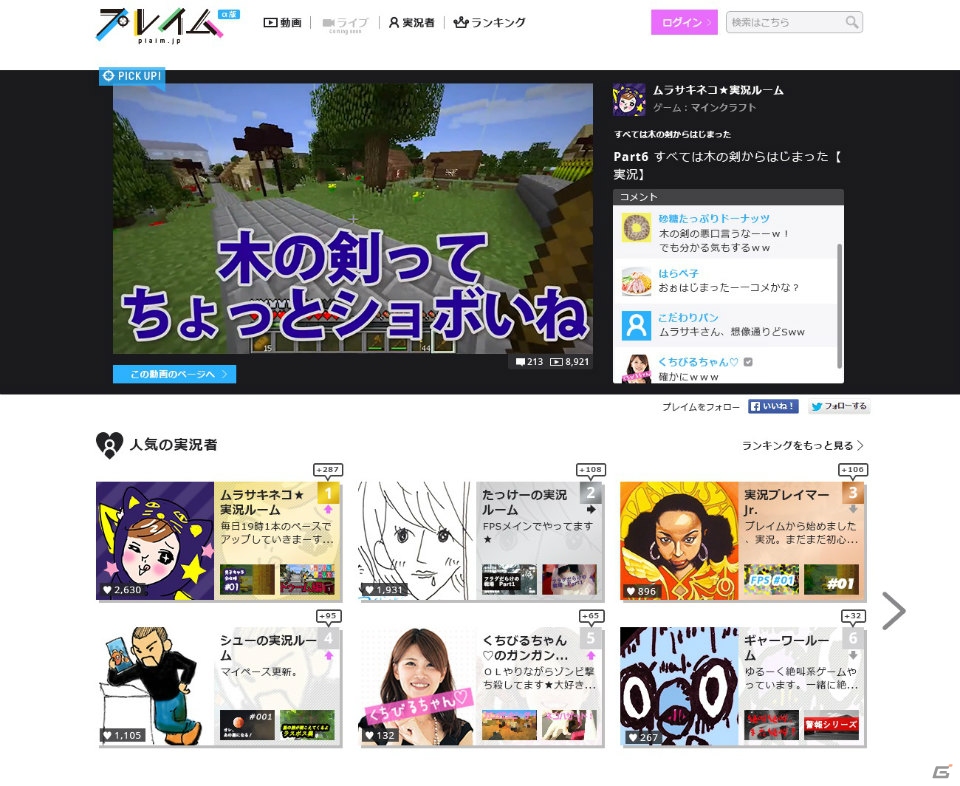This screenshot has height=786, width=960.
Task: Open commenter くちびるちゃん♡ name
Action: click(x=698, y=362)
